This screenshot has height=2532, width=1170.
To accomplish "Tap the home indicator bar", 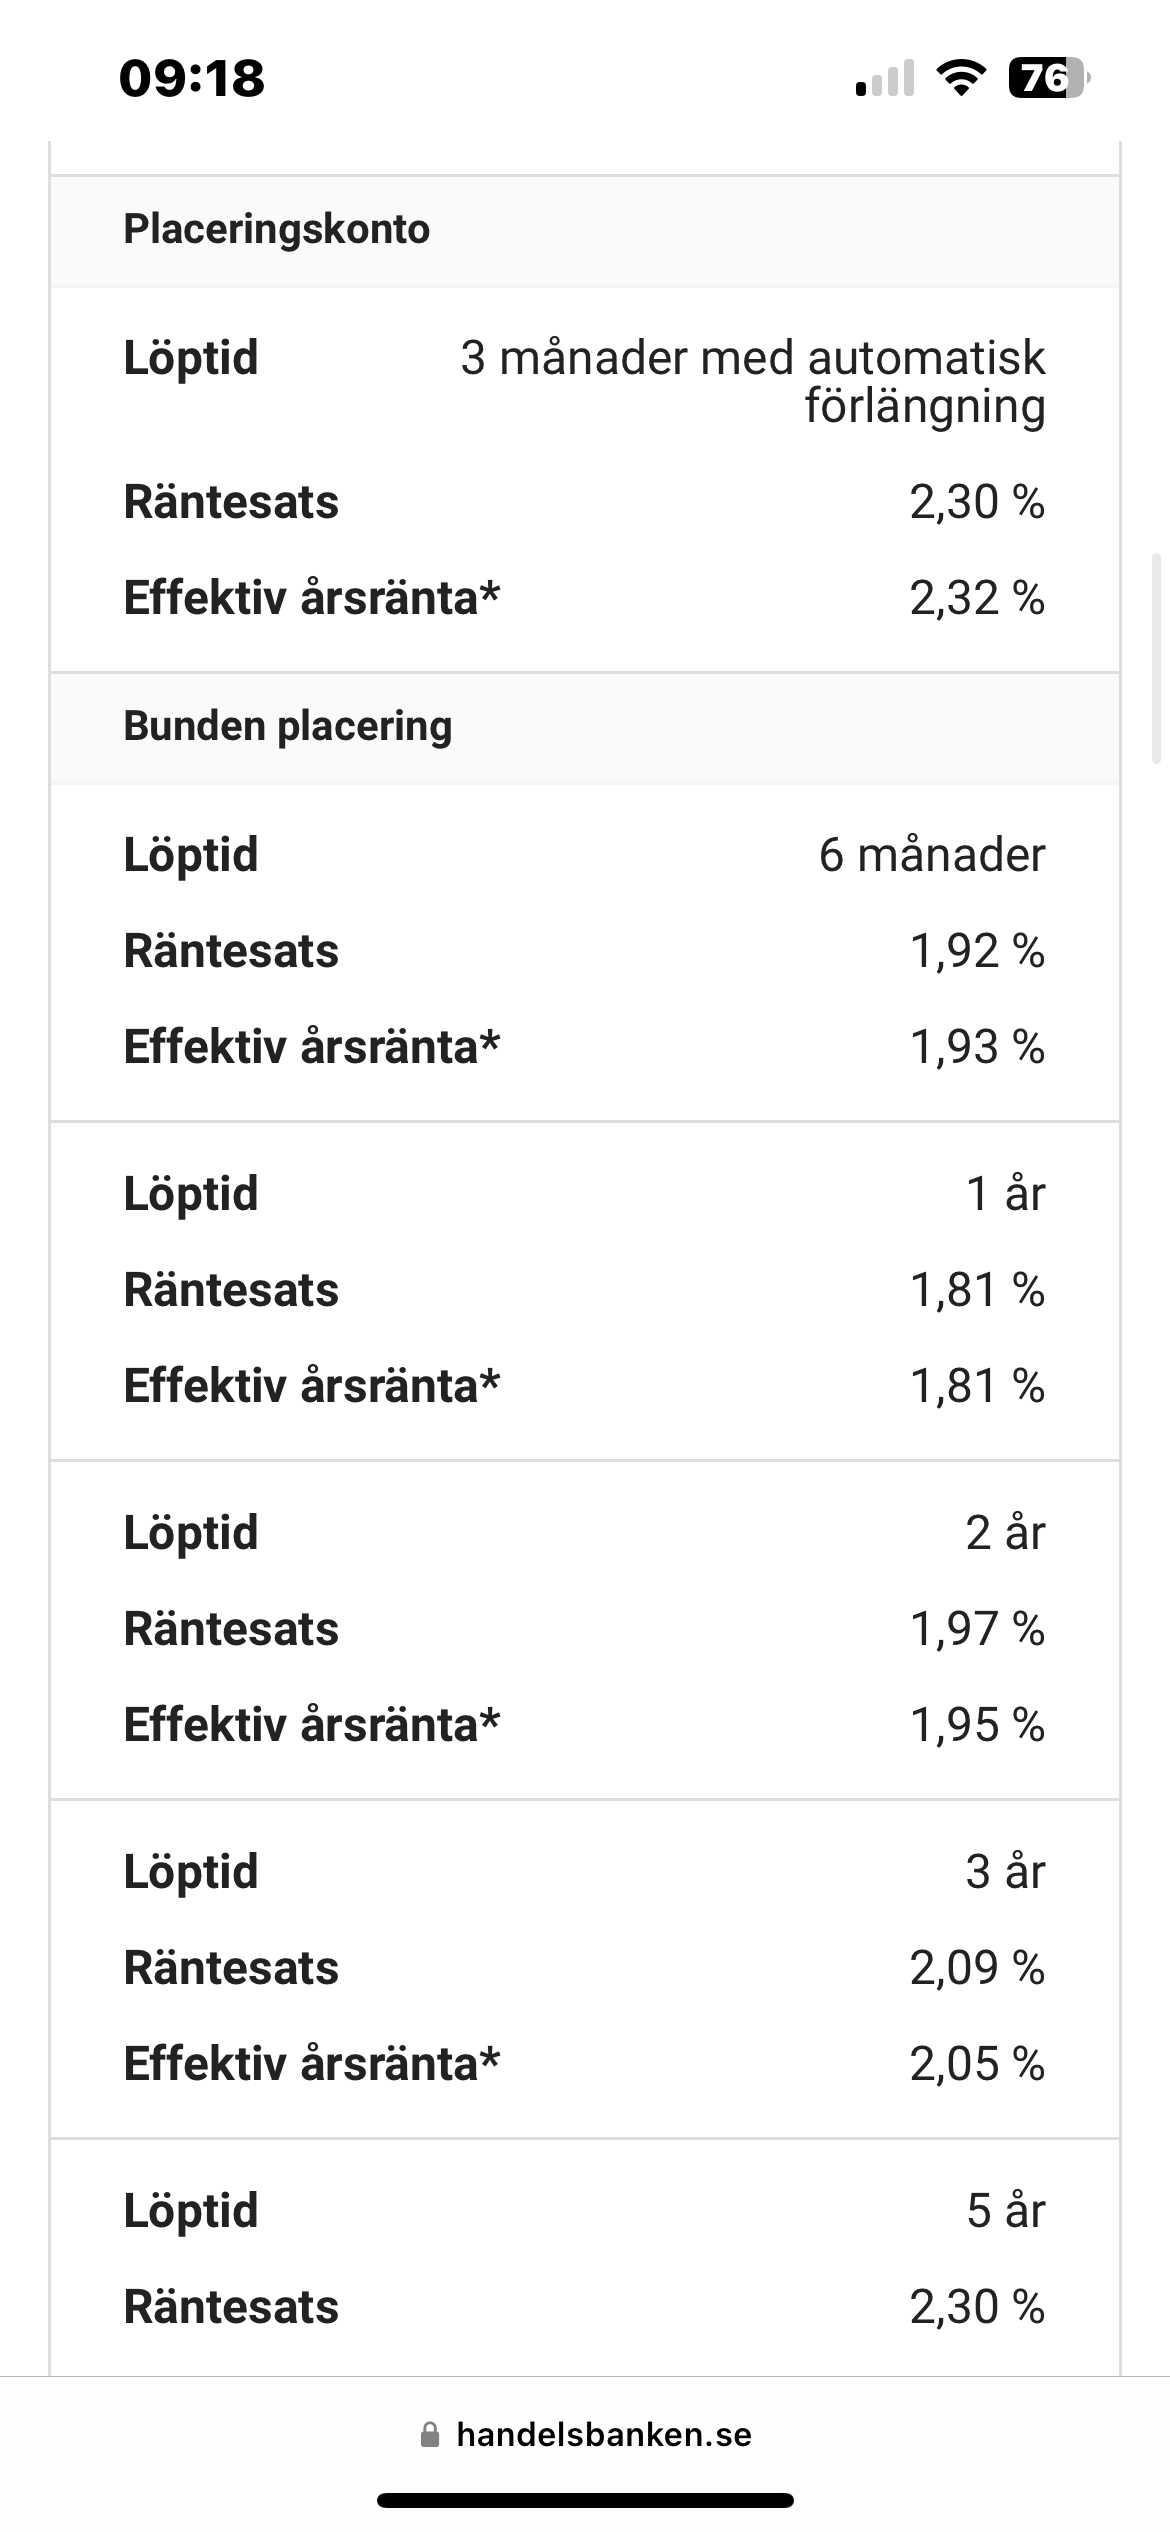I will point(585,2500).
